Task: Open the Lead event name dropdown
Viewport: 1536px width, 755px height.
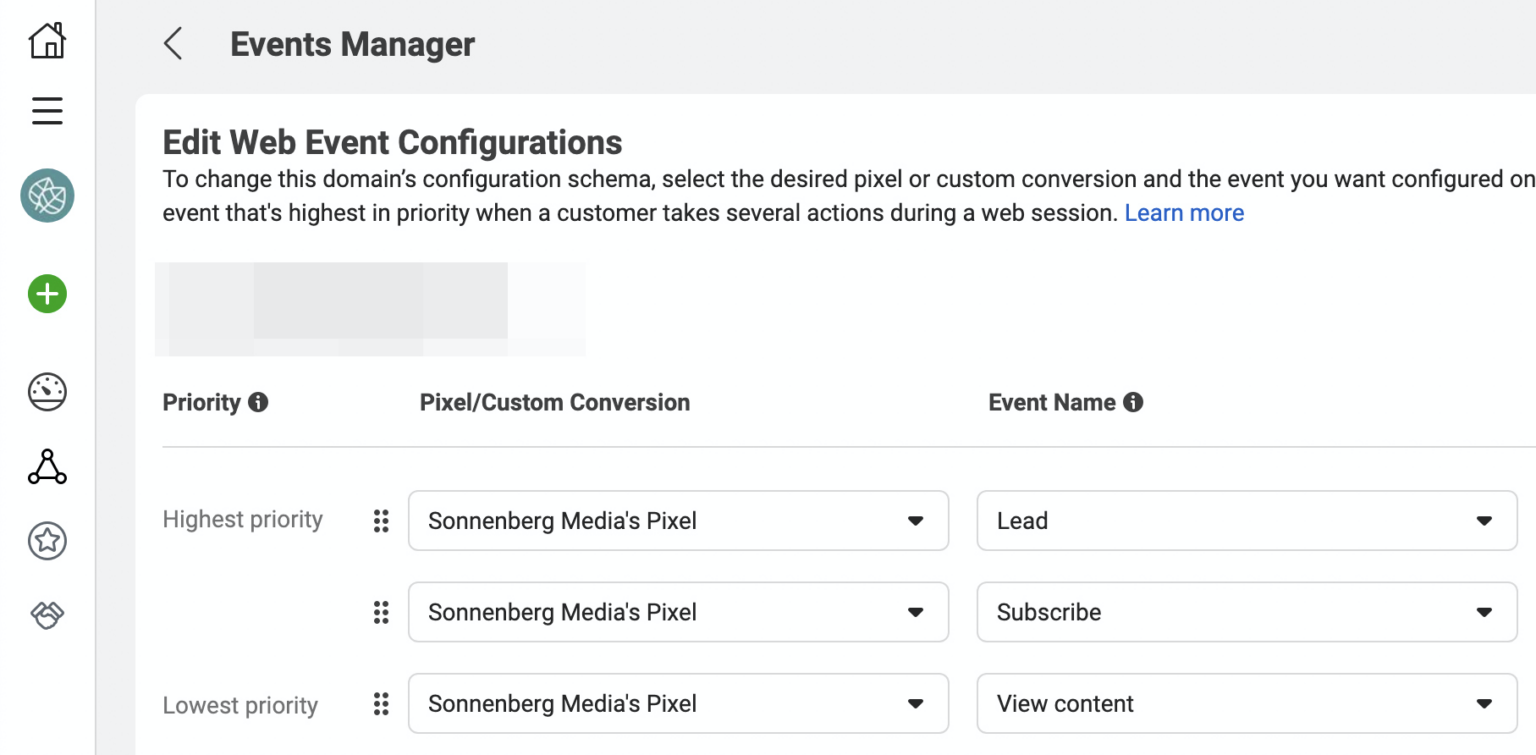Action: pyautogui.click(x=1247, y=521)
